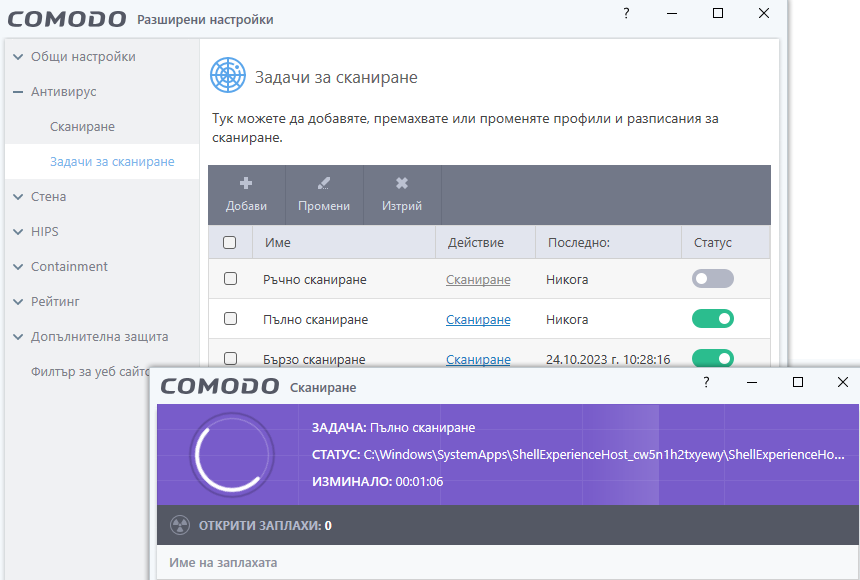Click Никога in the Пълно сканиране row
Image resolution: width=860 pixels, height=580 pixels.
567,319
